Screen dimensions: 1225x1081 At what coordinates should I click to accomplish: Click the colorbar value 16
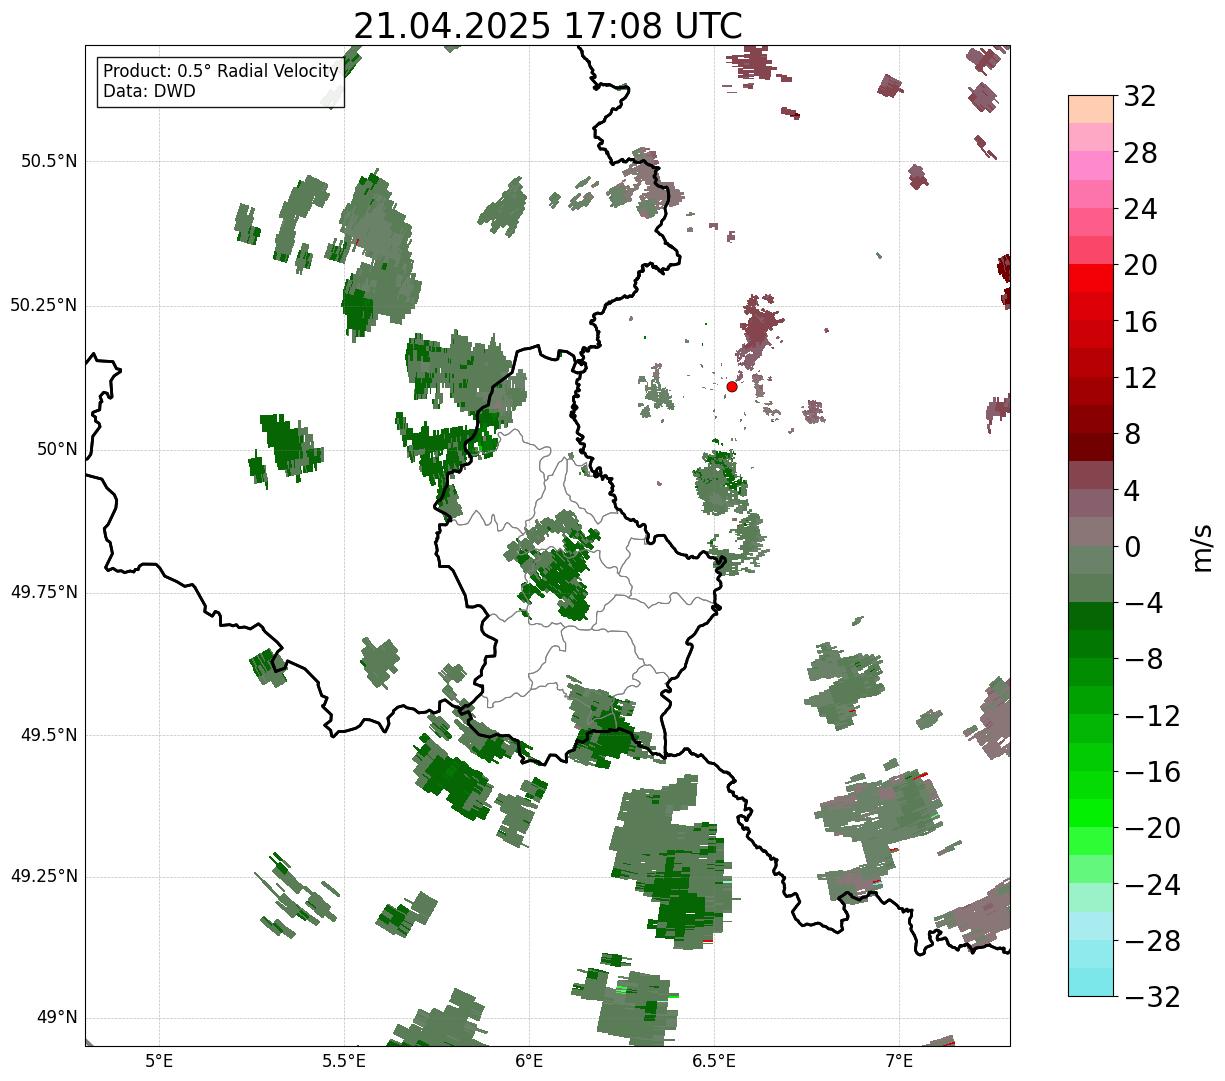pos(1140,322)
